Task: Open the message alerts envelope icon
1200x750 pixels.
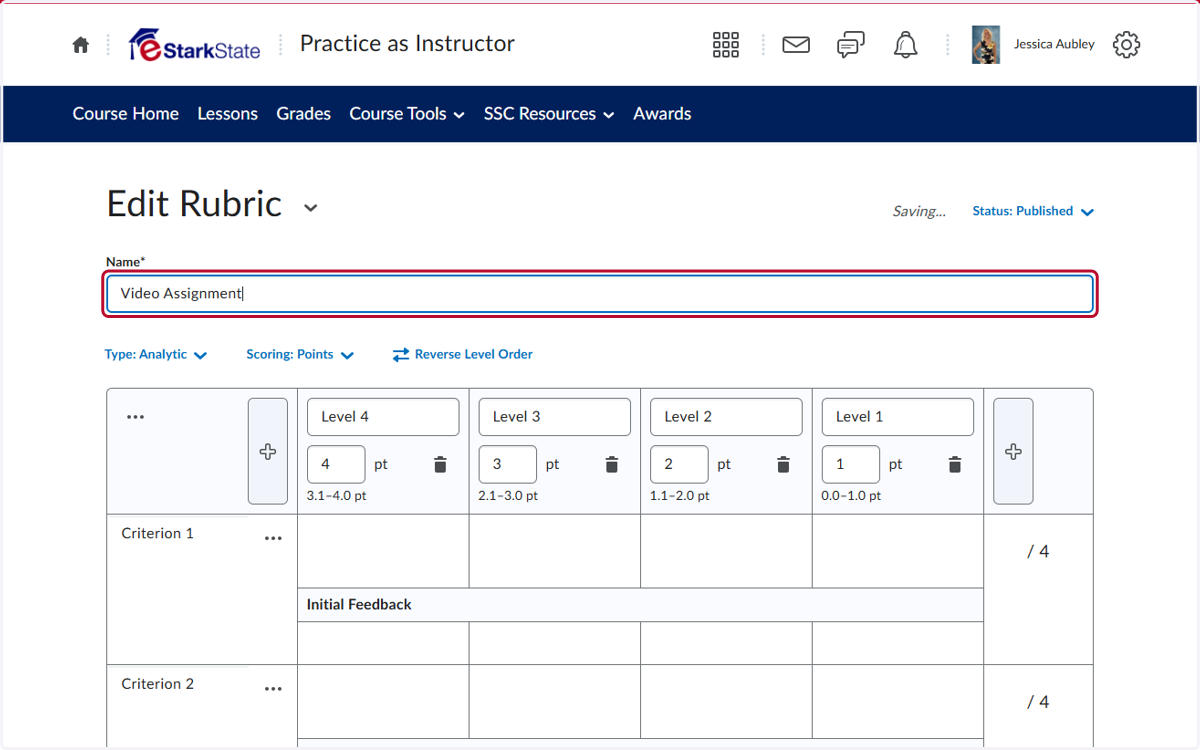Action: (796, 45)
